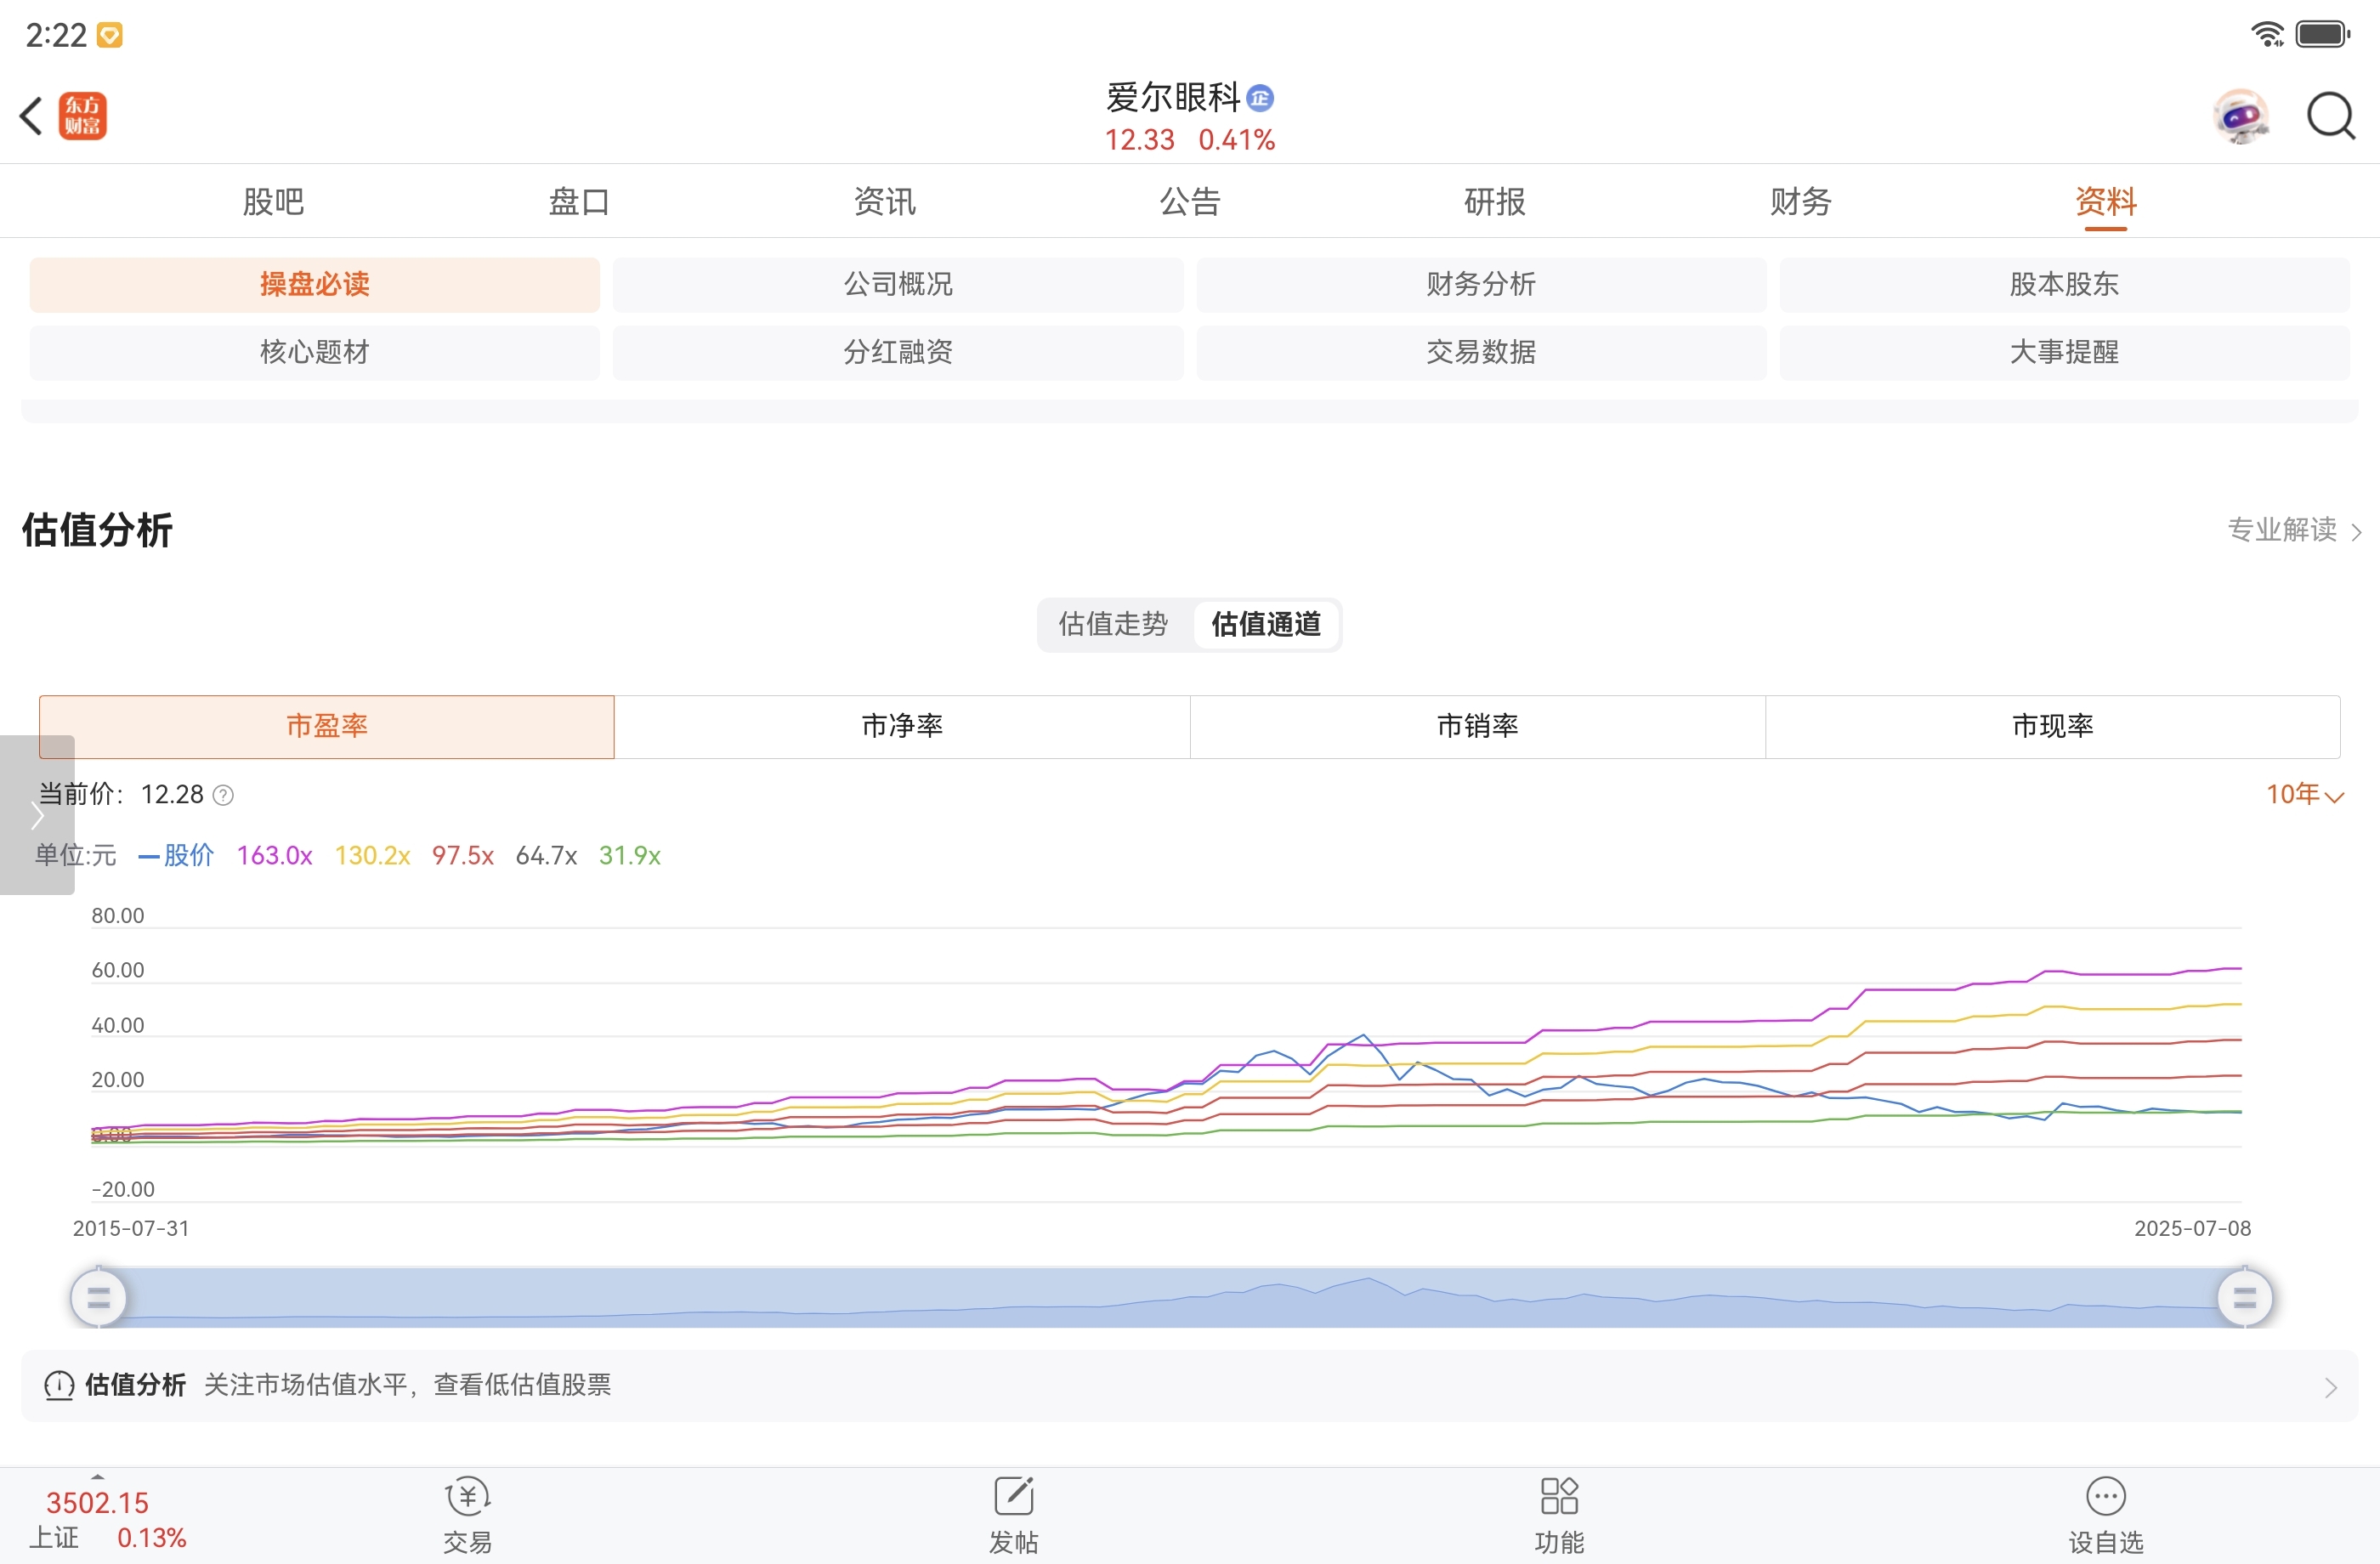Select the 市盈率 metric tab
2380x1564 pixels.
[327, 727]
